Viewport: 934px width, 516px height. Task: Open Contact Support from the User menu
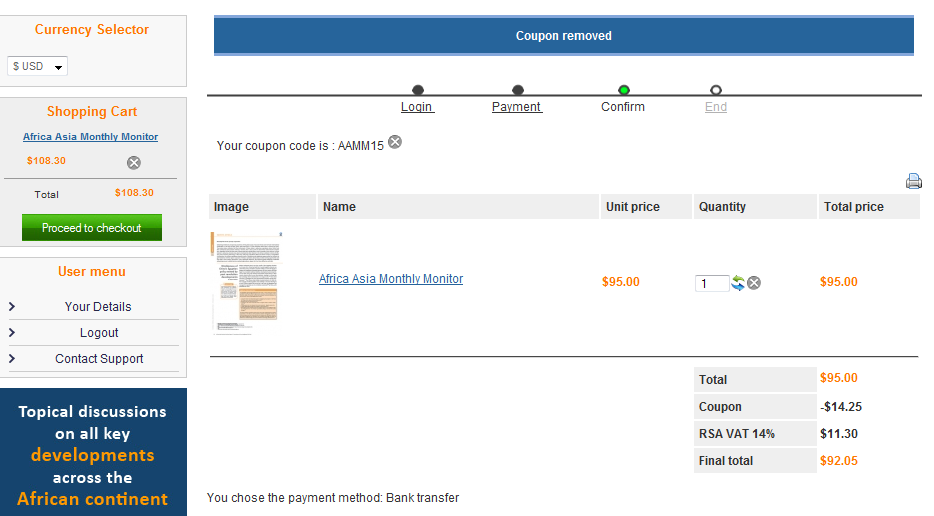[x=99, y=359]
